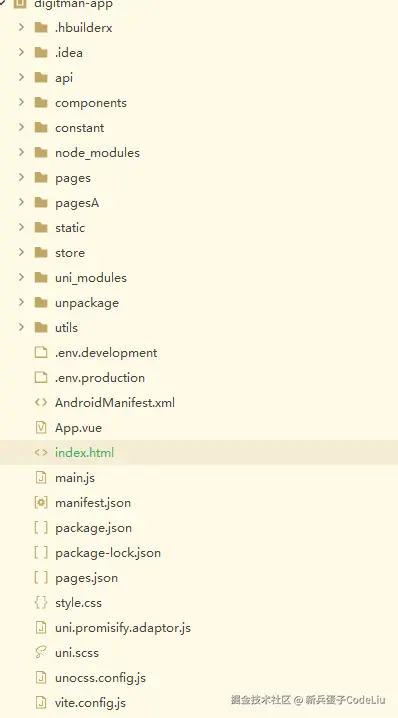Screen dimensions: 398x718
Task: Select the node_modules folder name
Action: (97, 152)
